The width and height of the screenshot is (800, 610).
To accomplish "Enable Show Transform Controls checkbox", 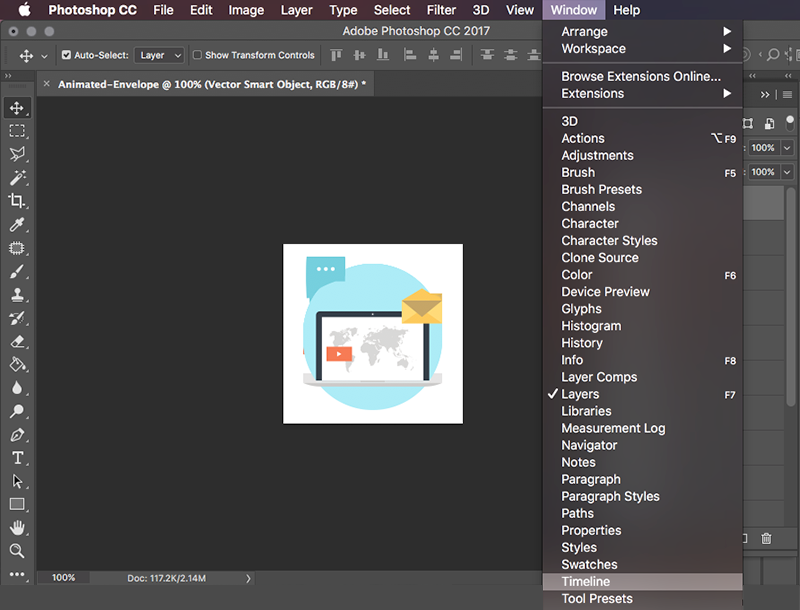I will point(197,55).
